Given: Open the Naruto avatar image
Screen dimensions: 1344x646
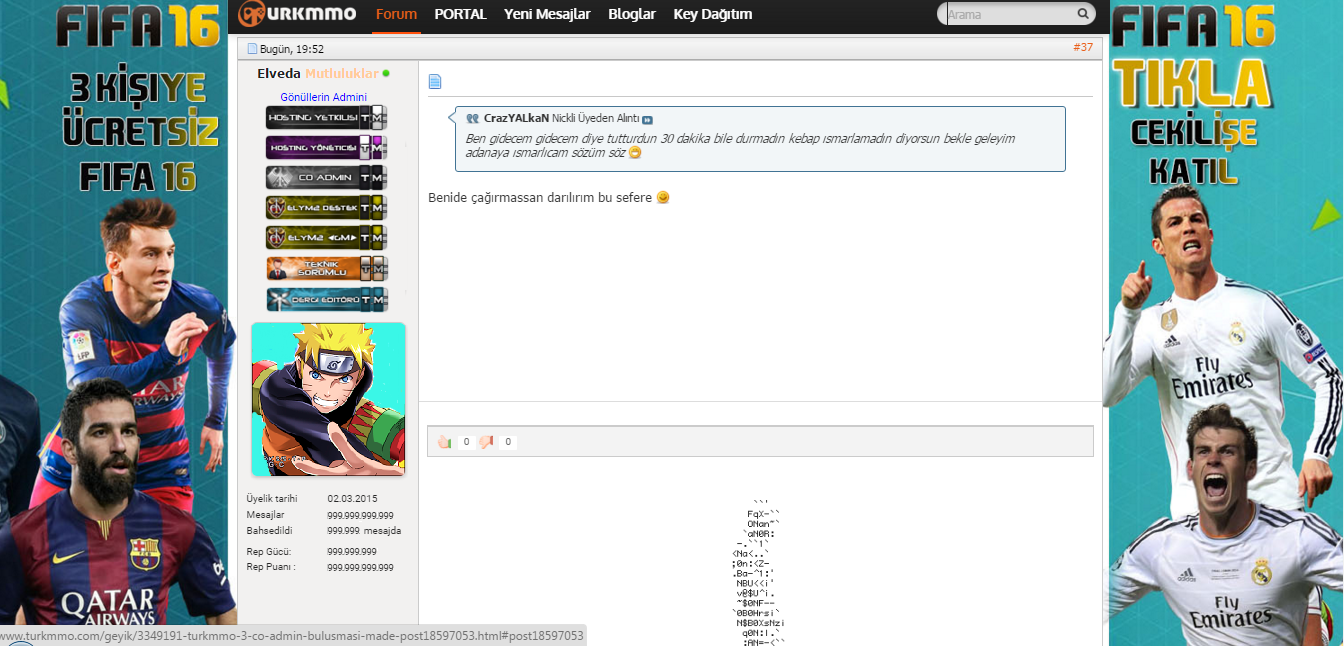Looking at the screenshot, I should 328,399.
